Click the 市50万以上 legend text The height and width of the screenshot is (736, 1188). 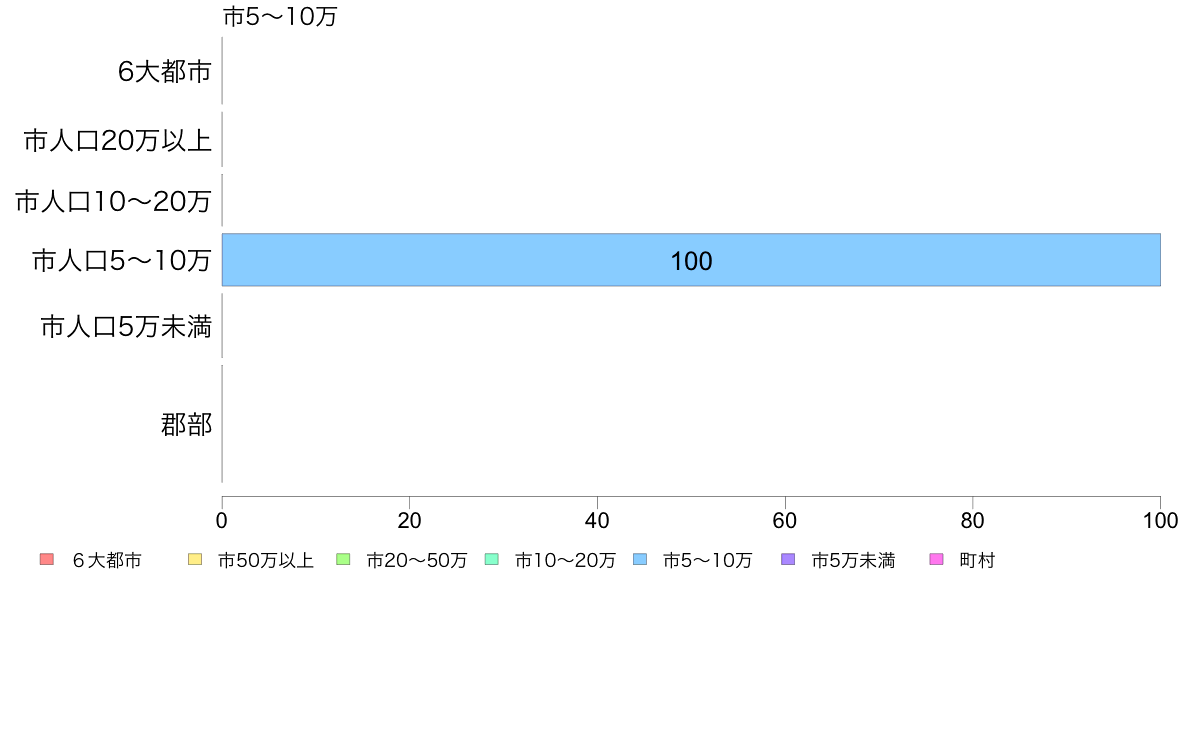pyautogui.click(x=266, y=560)
